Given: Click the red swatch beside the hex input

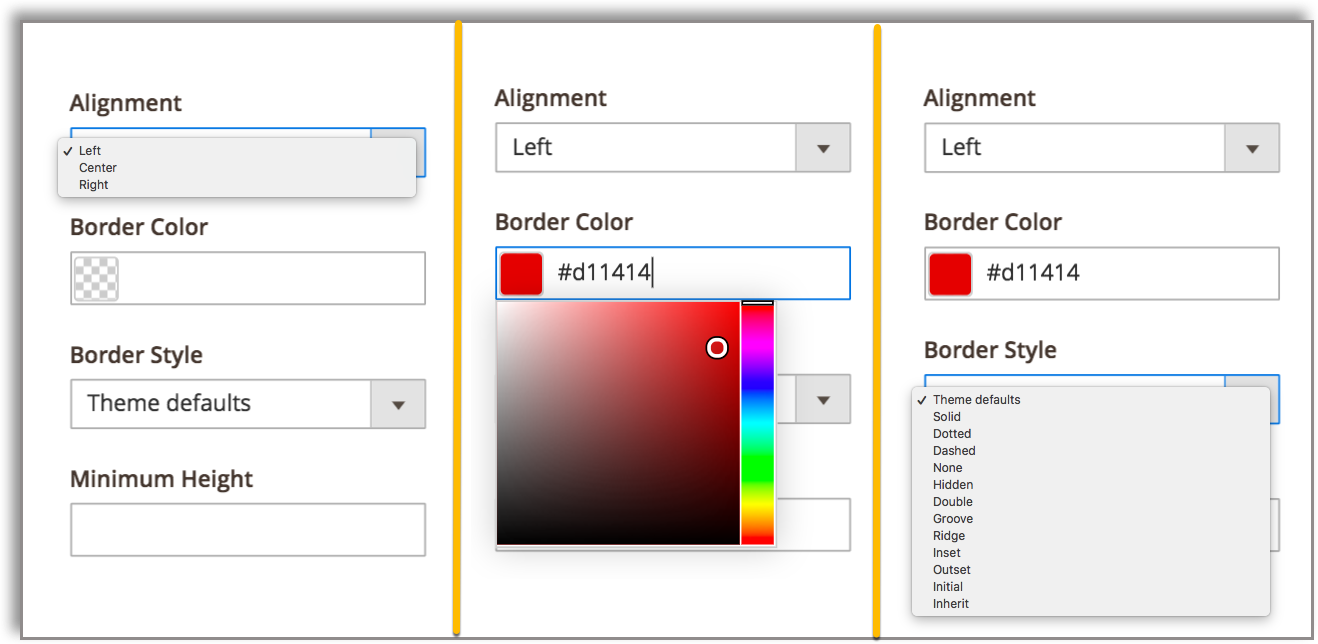Looking at the screenshot, I should click(x=521, y=272).
